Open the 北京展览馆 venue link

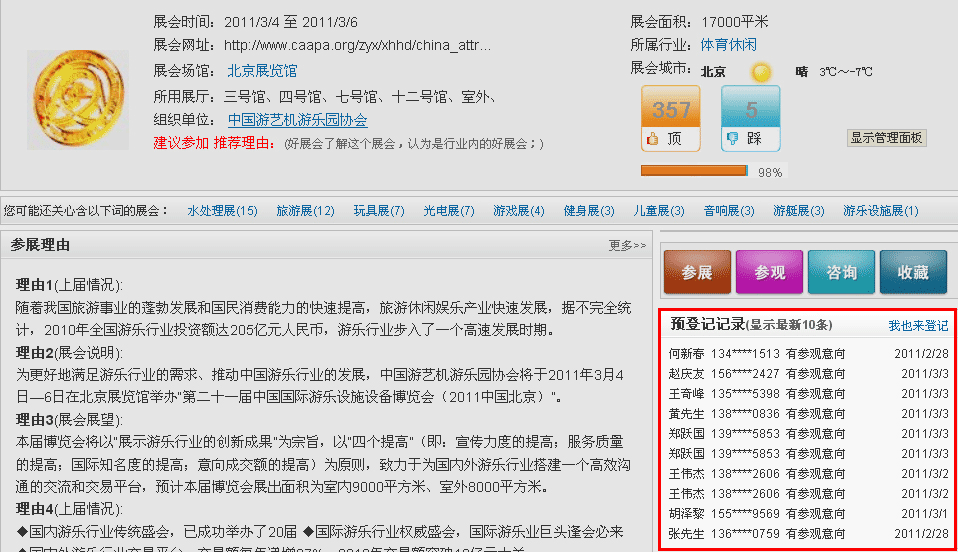coord(261,71)
